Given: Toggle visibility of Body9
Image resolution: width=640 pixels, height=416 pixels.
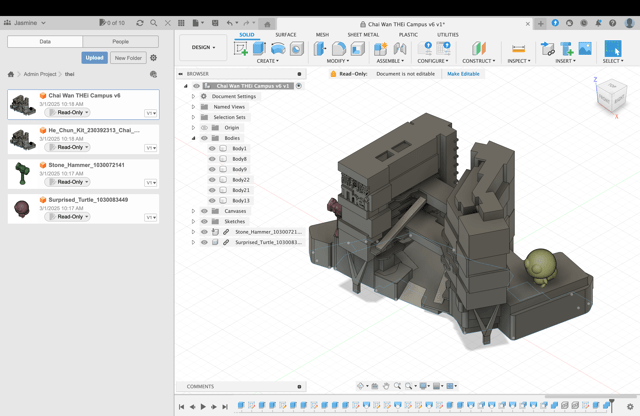Looking at the screenshot, I should (212, 169).
